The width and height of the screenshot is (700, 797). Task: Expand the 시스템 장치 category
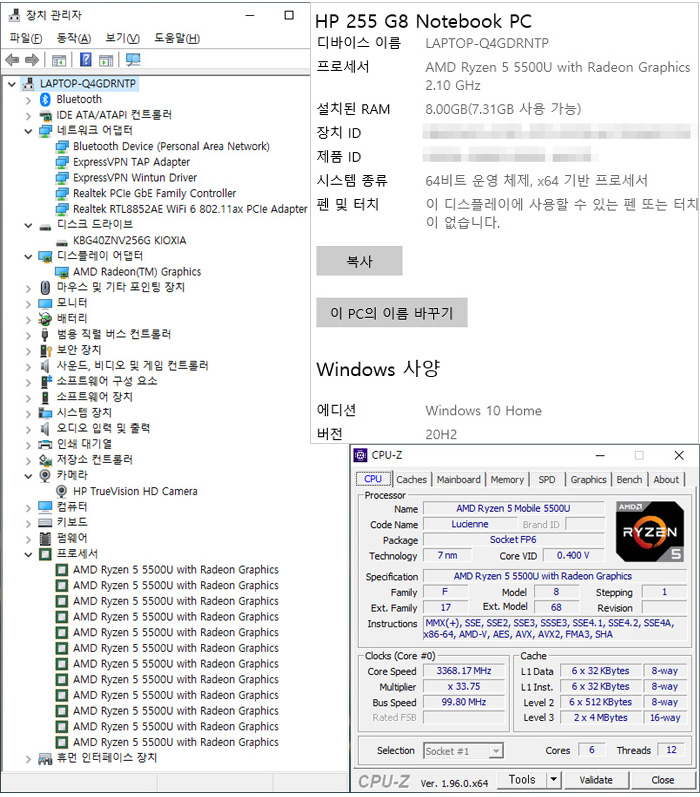click(x=28, y=414)
